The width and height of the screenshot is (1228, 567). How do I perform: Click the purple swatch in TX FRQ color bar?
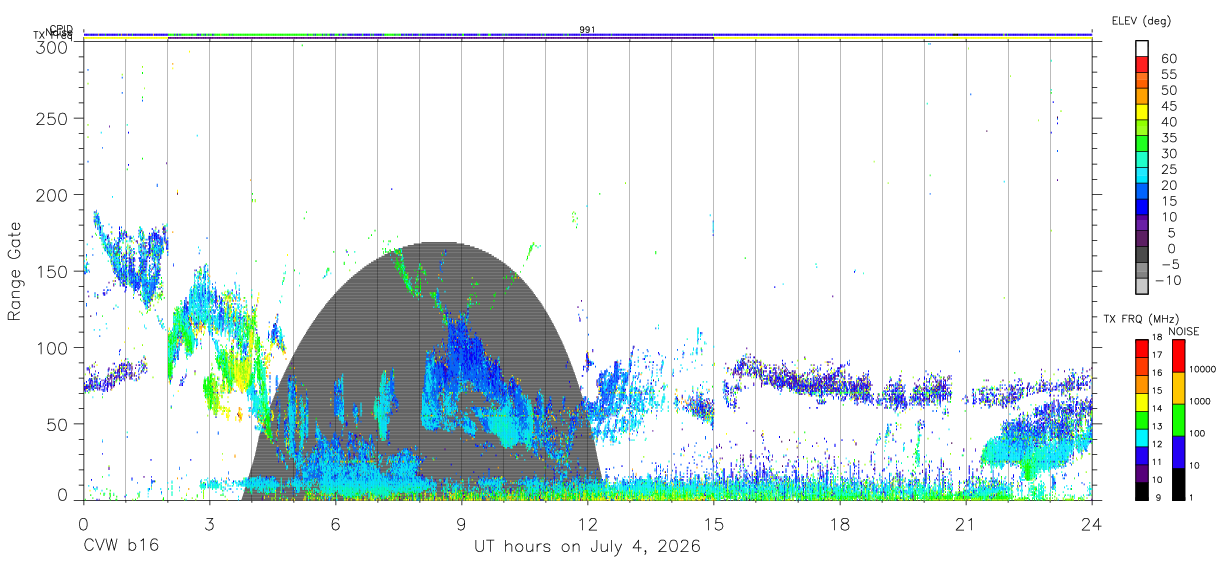point(1141,473)
